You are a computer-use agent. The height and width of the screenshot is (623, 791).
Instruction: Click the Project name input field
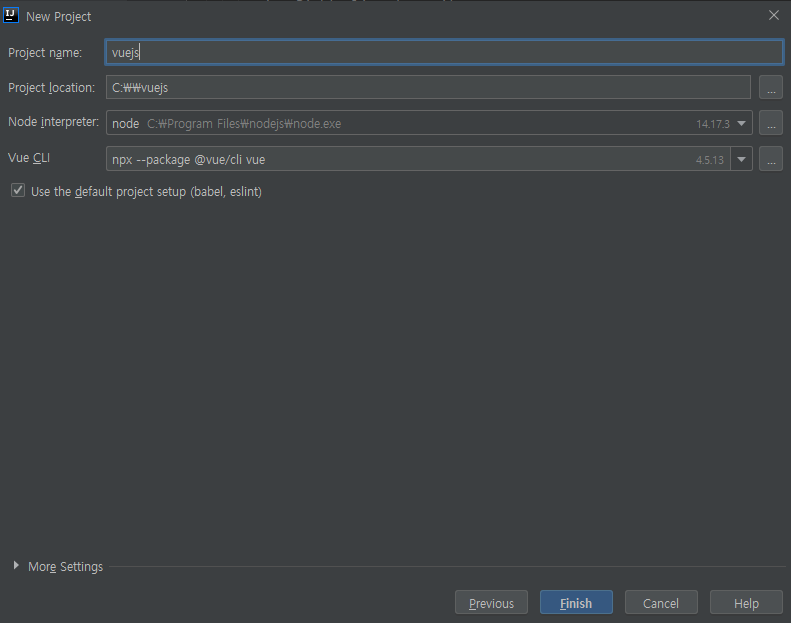[x=444, y=52]
